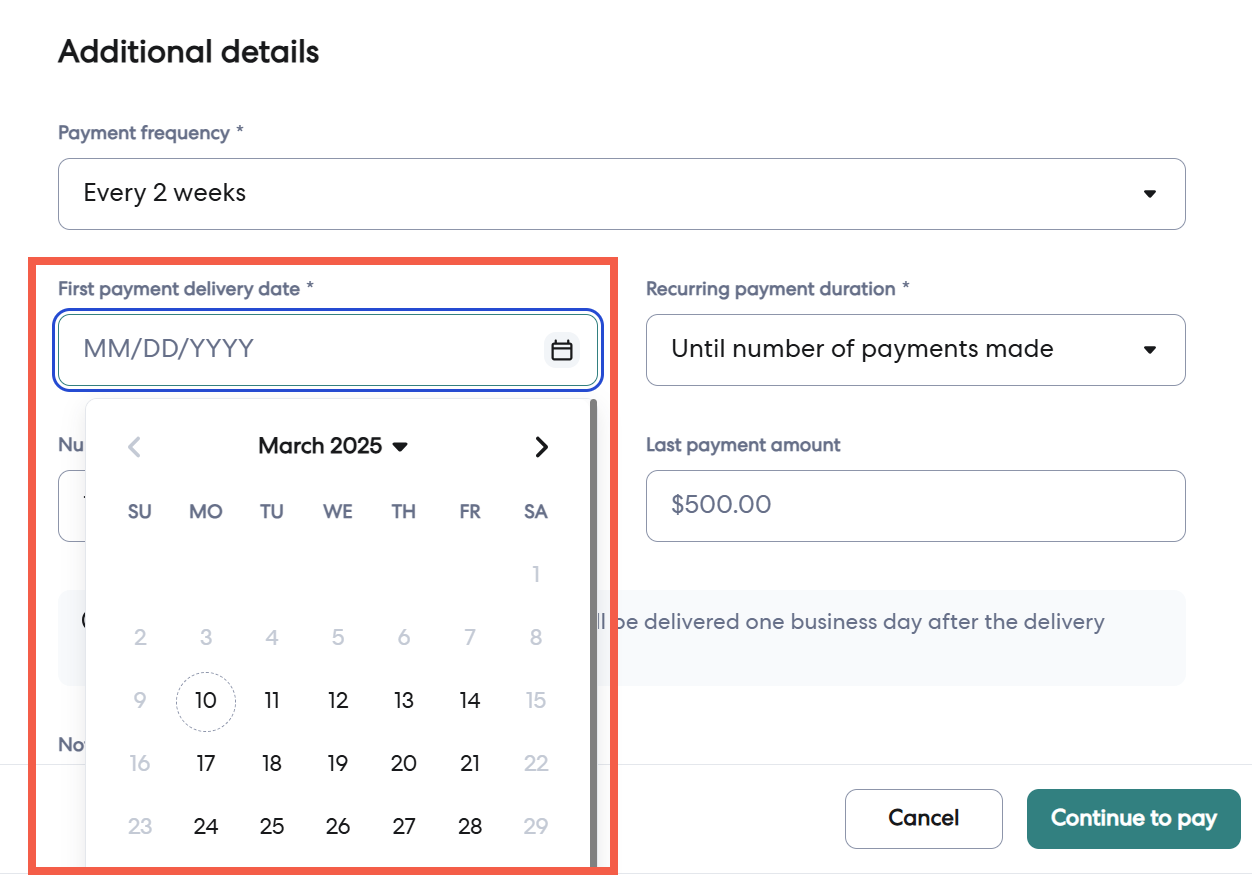Go to next month arrow
Viewport: 1252px width, 875px height.
(x=541, y=447)
